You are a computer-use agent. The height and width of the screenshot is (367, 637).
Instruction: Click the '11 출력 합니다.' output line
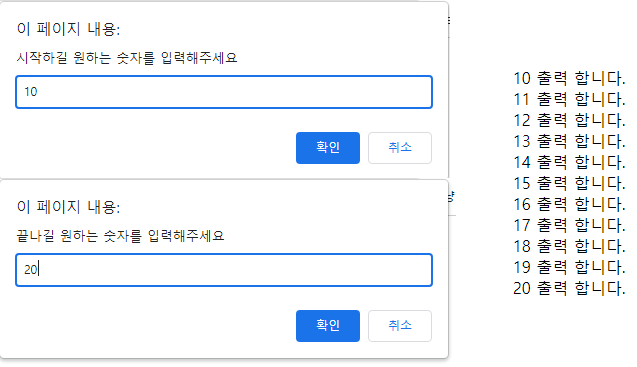pos(569,100)
